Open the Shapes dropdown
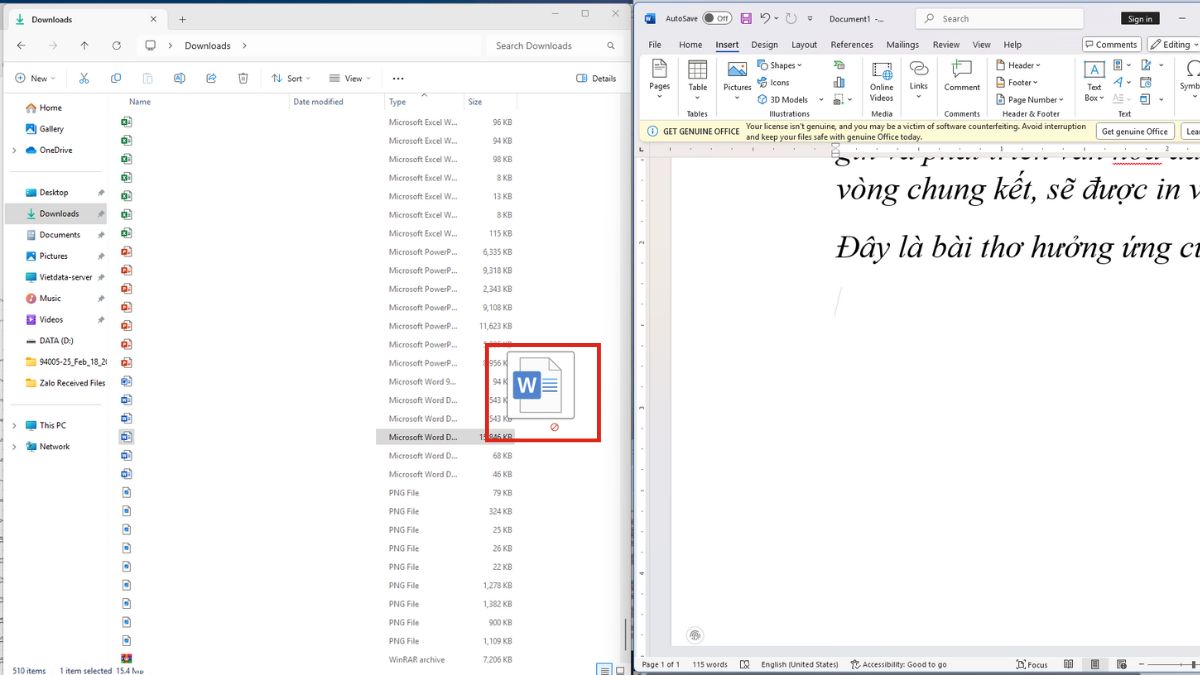Screen dimensions: 1200x675 click(x=781, y=64)
